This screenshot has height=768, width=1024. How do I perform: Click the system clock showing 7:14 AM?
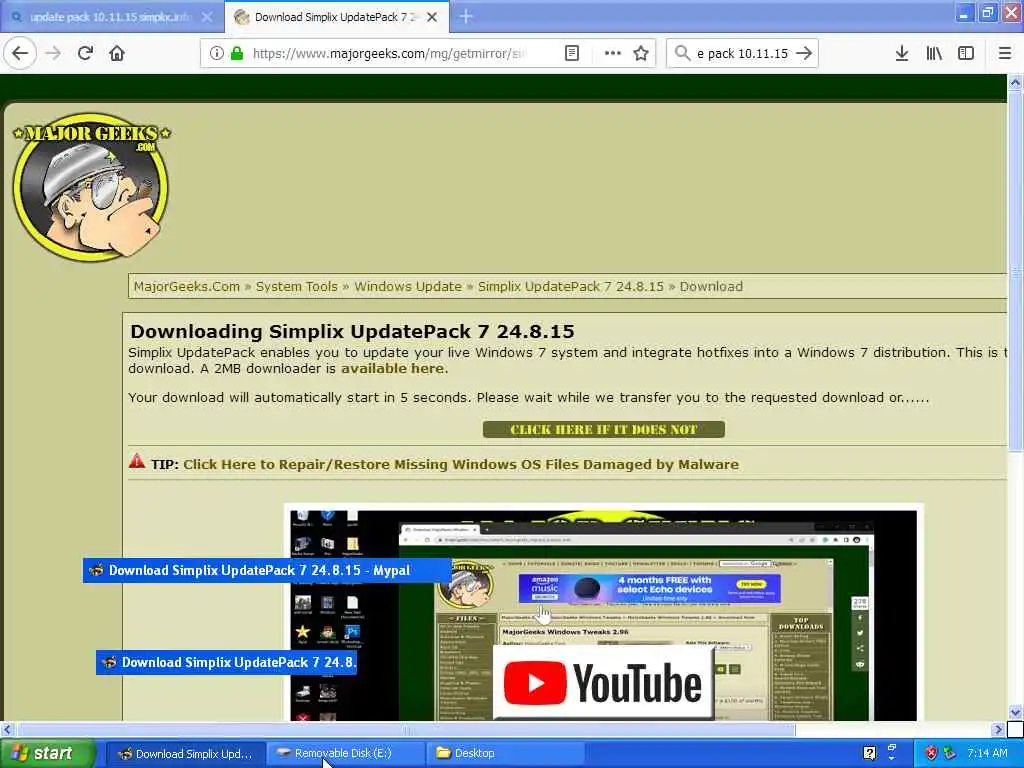[x=987, y=754]
